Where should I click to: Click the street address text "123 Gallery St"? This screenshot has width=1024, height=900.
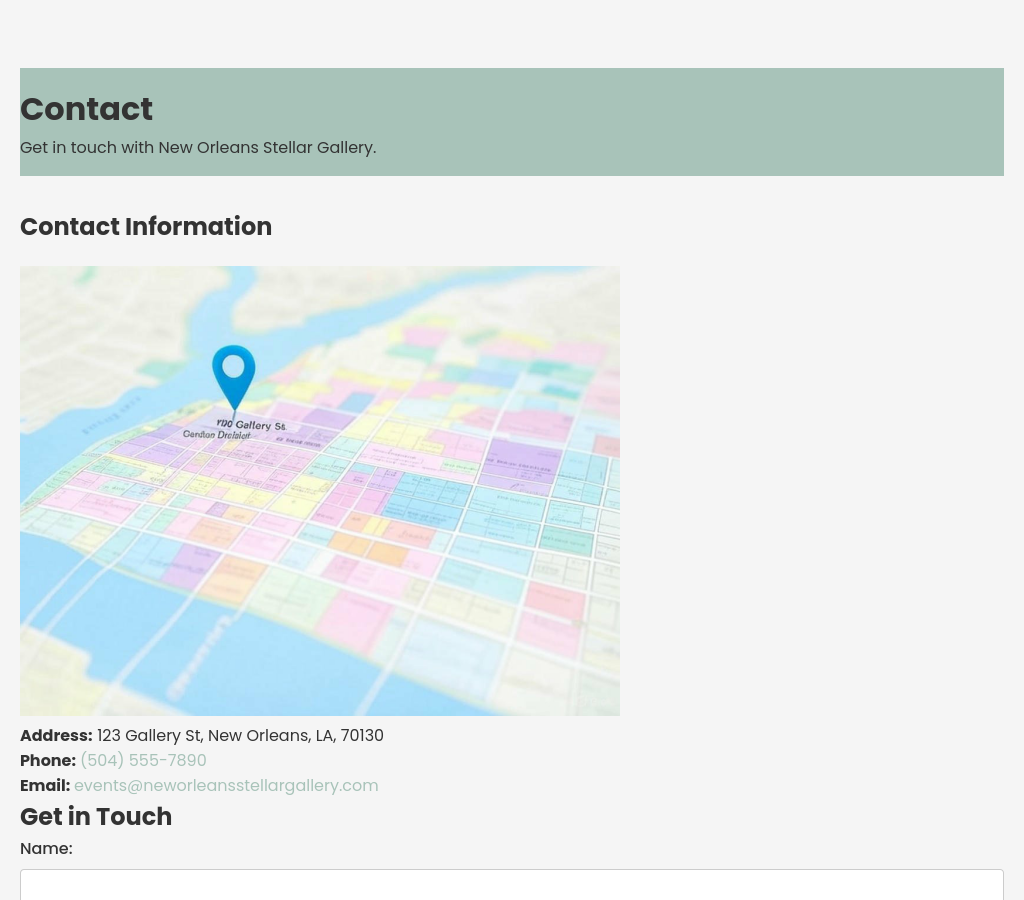[150, 736]
